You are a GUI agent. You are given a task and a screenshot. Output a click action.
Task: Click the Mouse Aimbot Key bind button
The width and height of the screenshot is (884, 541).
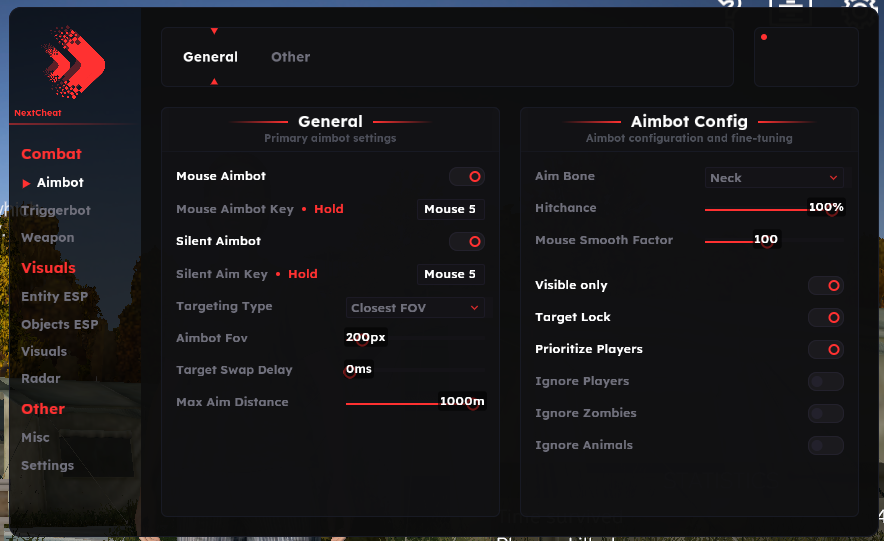[450, 209]
